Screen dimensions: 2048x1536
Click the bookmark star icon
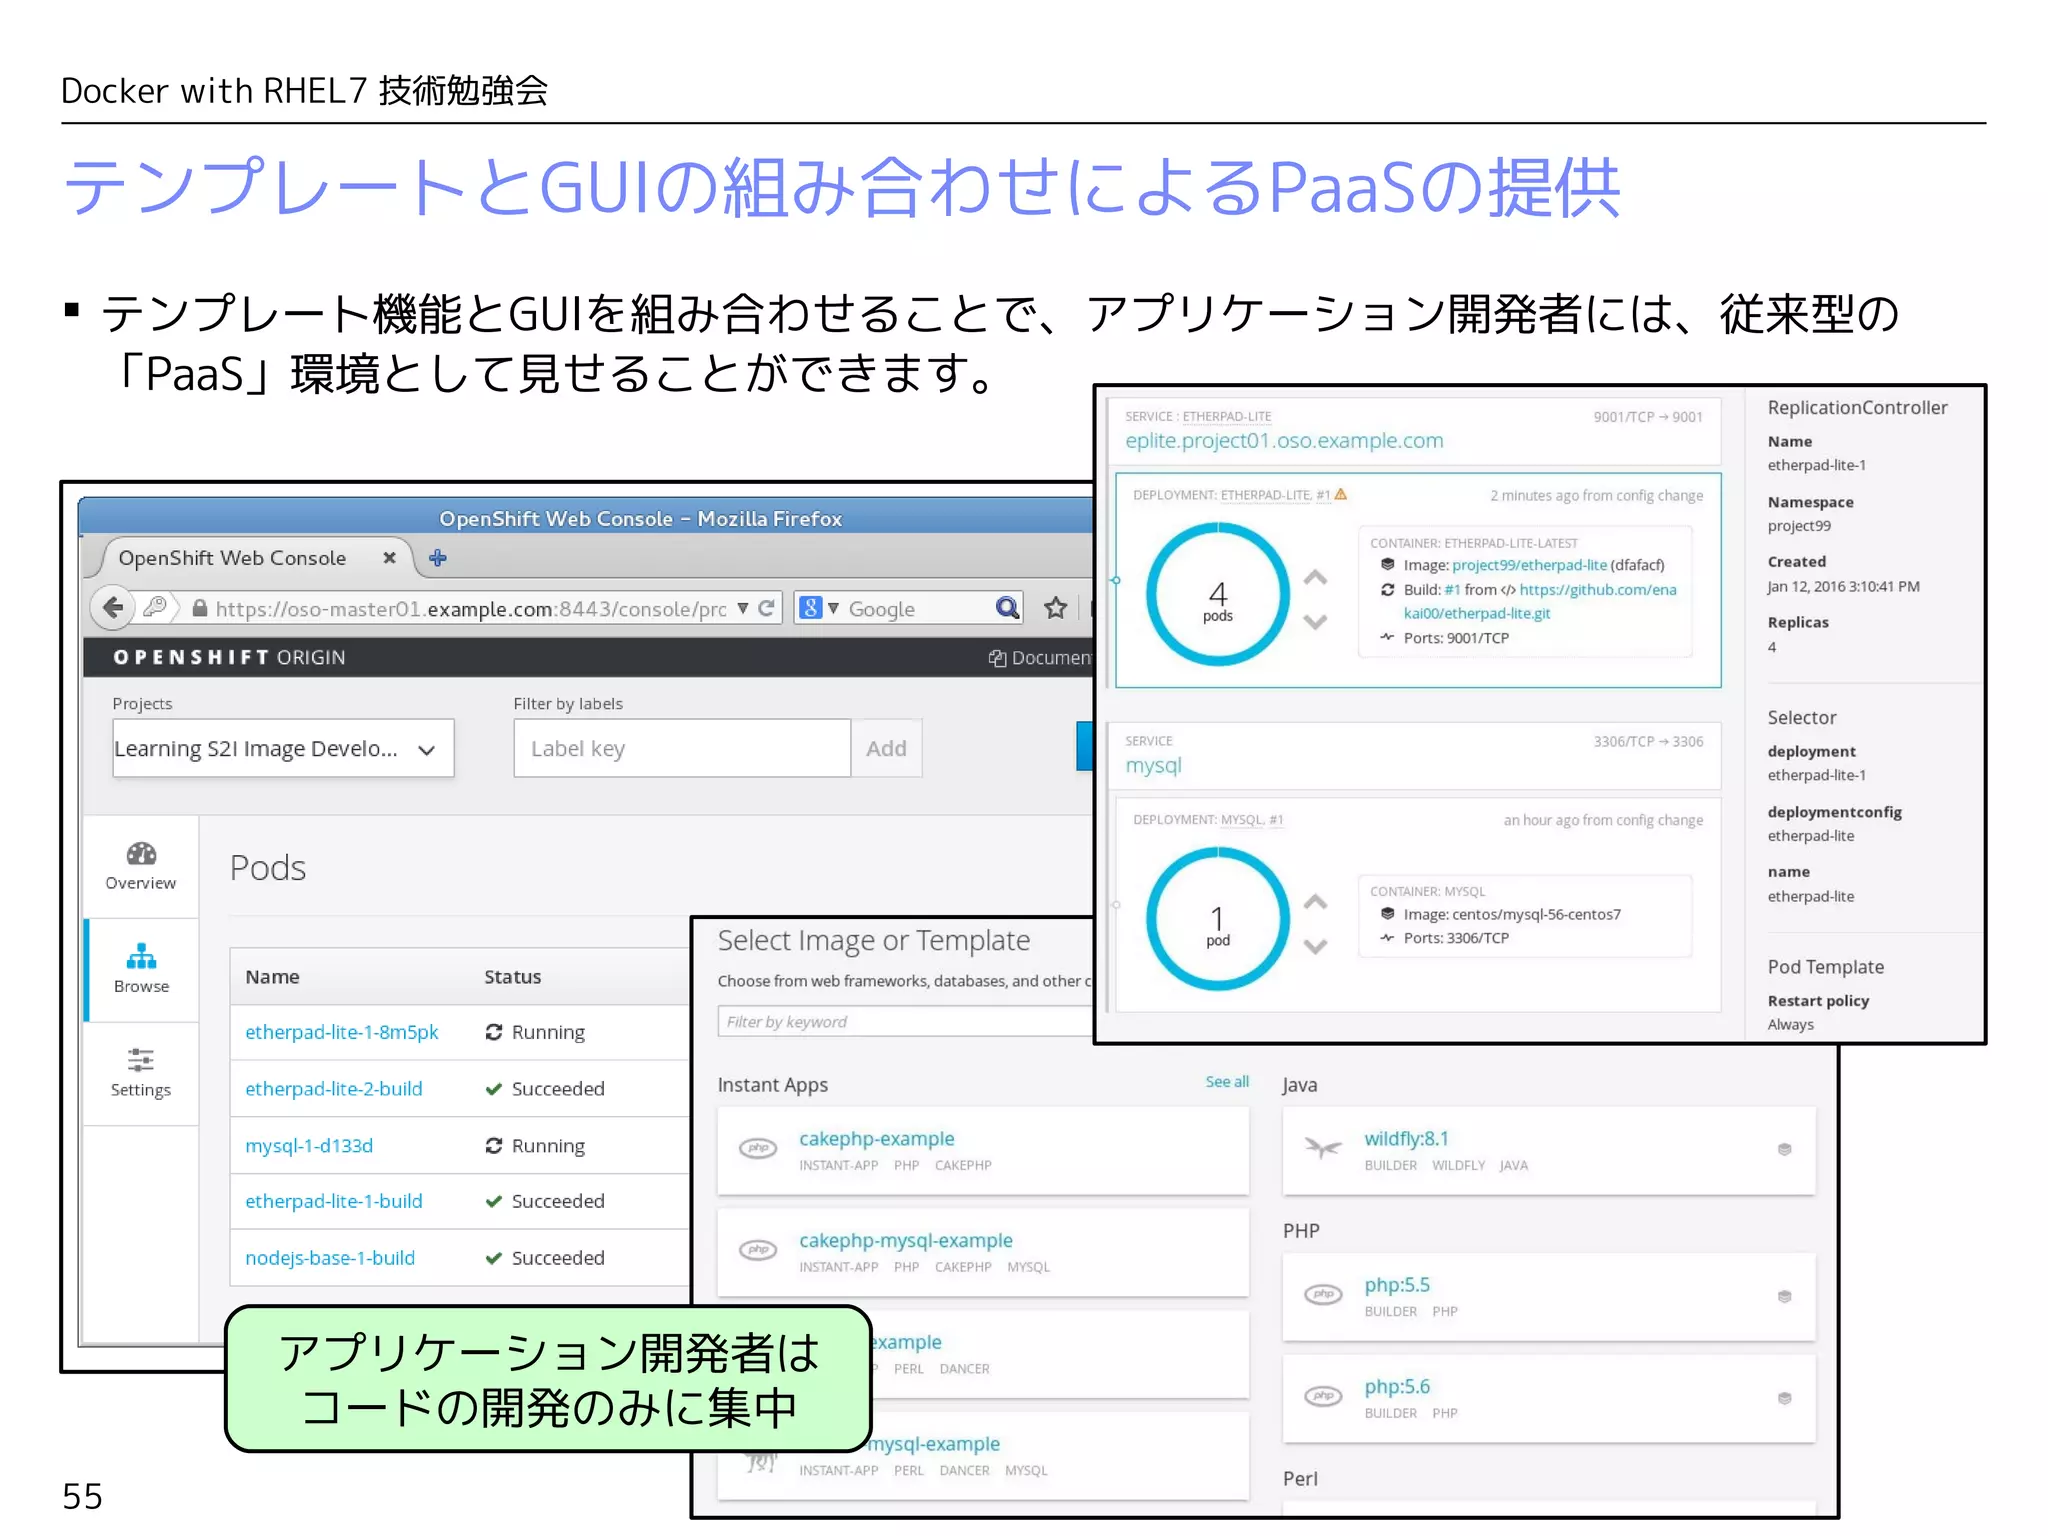pos(1055,608)
